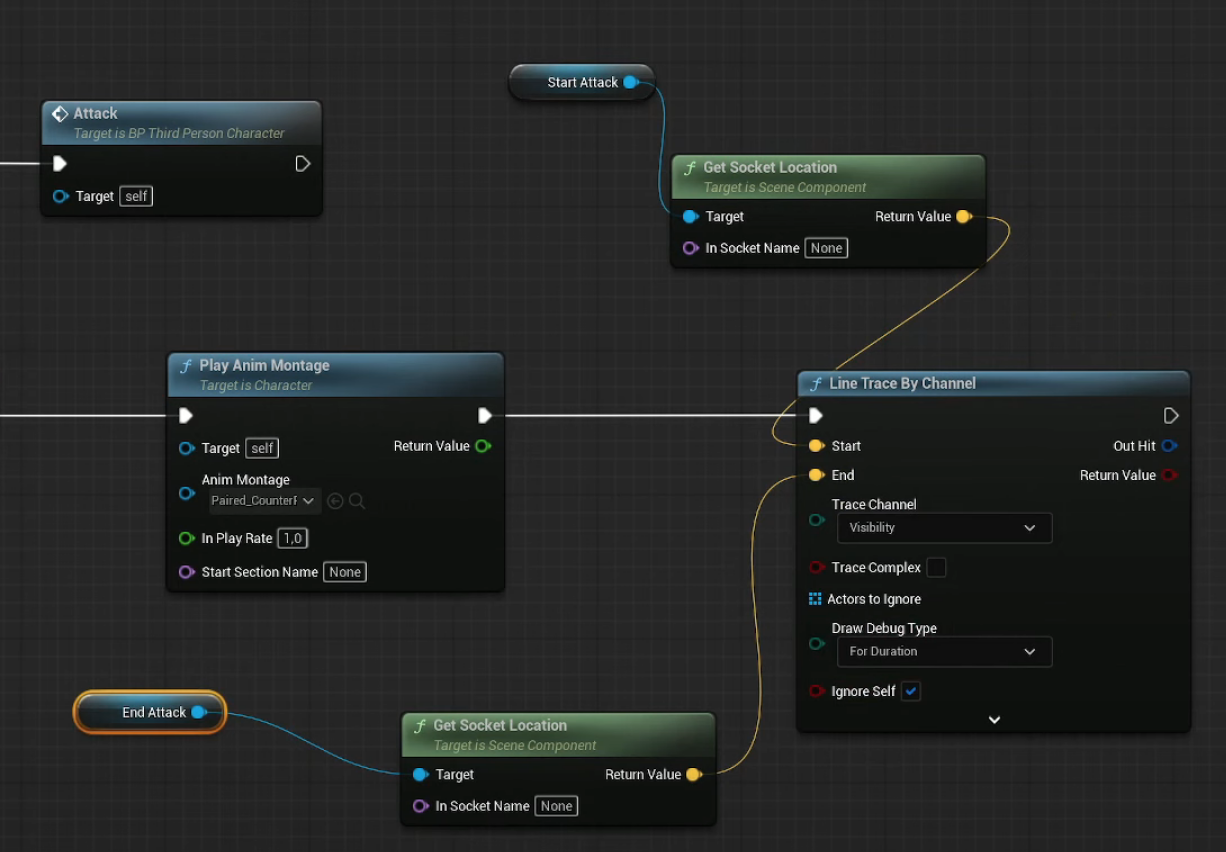This screenshot has height=852, width=1226.
Task: Enable the Trace Complex checkbox
Action: pyautogui.click(x=936, y=567)
